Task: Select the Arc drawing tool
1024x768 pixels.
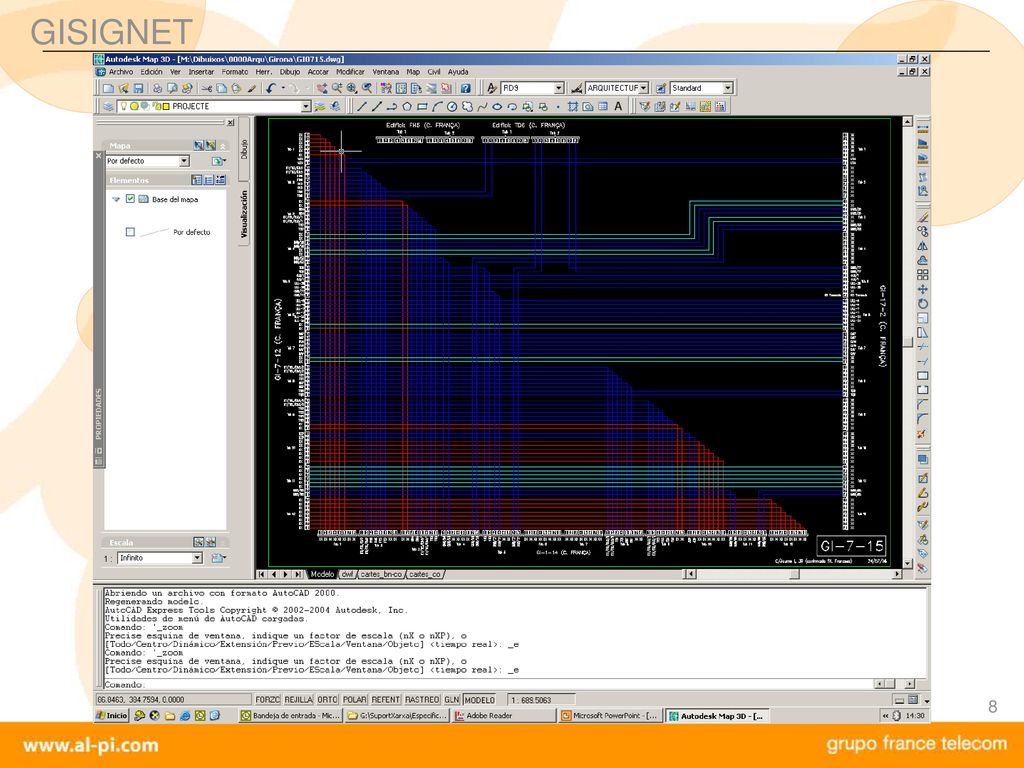Action: pyautogui.click(x=436, y=106)
